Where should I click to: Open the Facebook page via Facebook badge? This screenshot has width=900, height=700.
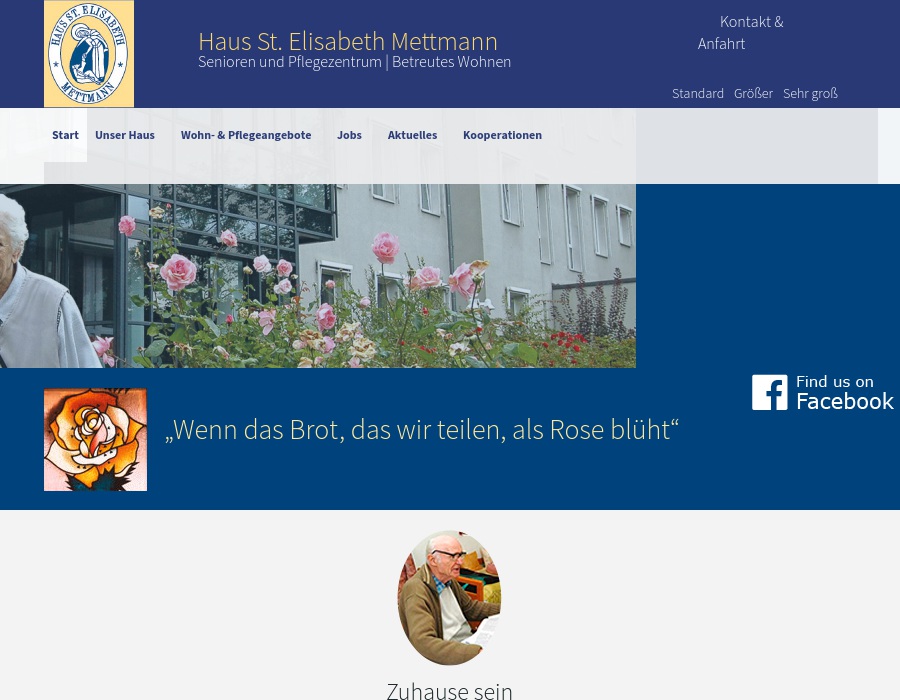point(822,392)
